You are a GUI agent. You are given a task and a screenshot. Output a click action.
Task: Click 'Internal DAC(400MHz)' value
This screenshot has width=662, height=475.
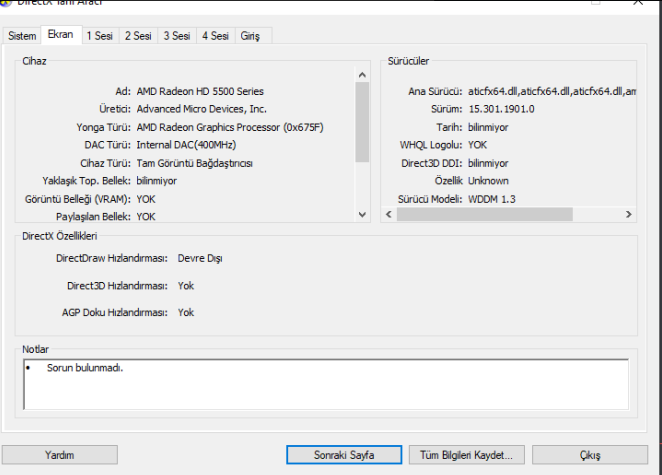click(186, 145)
